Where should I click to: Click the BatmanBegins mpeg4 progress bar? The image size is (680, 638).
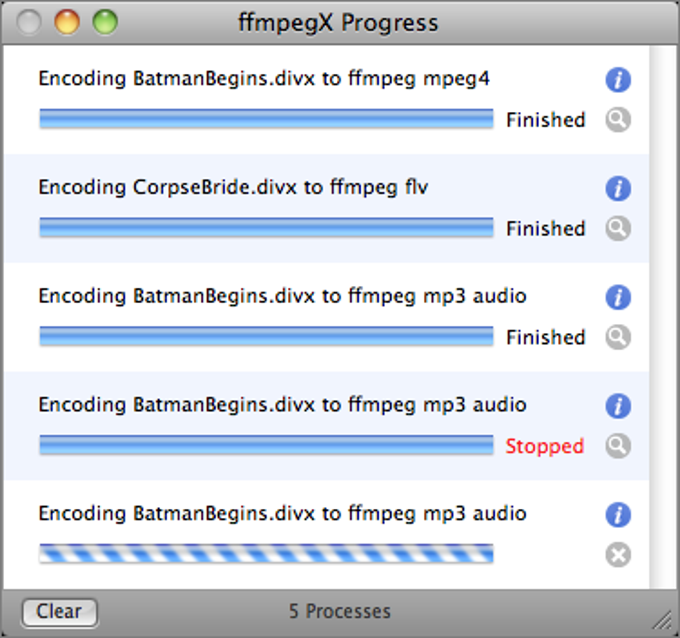pos(266,120)
